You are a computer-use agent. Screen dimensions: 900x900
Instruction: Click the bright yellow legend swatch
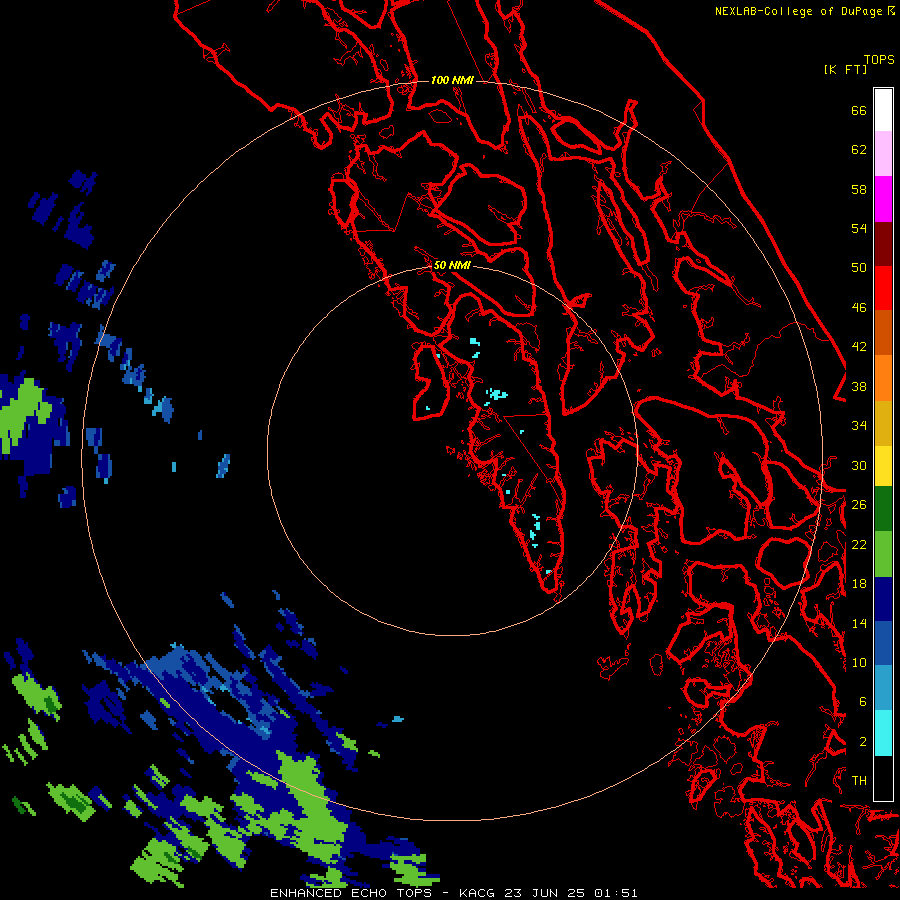883,466
